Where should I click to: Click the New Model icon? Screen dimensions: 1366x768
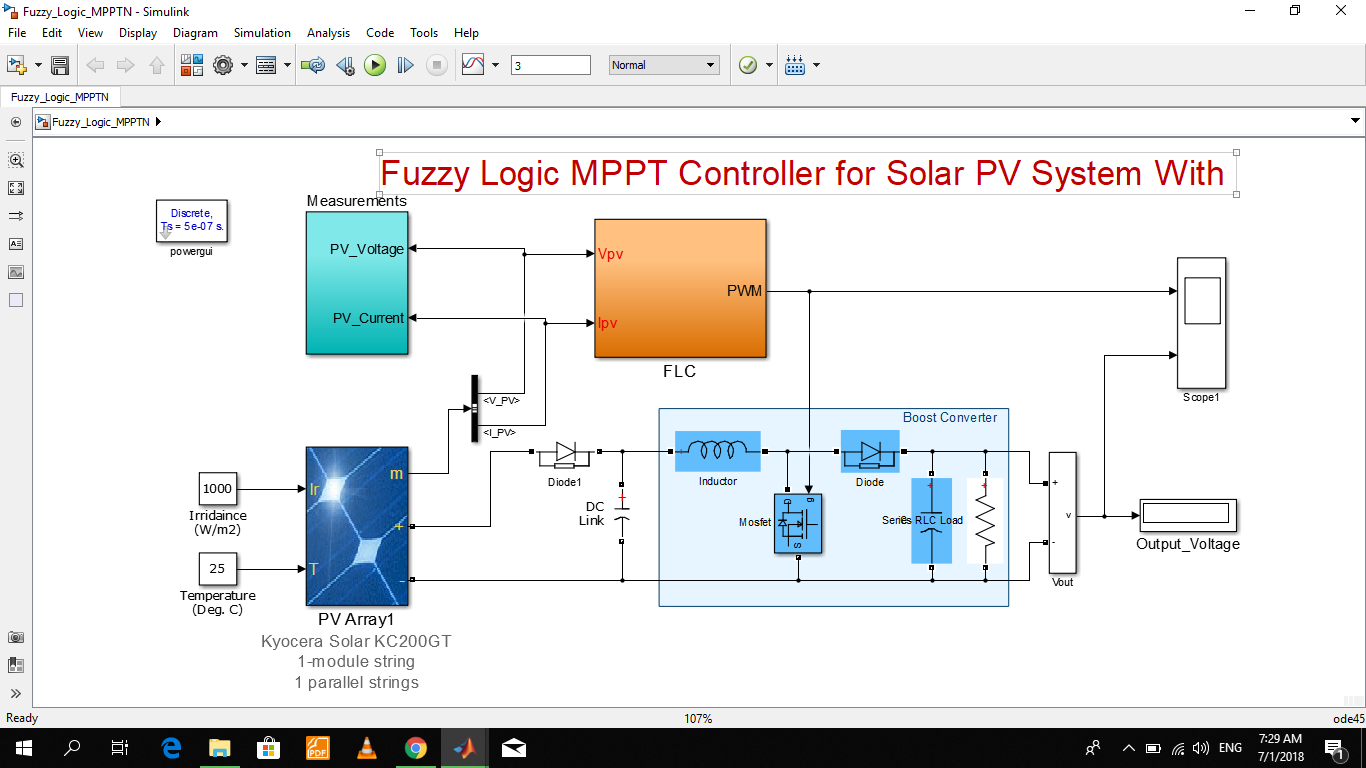point(16,65)
